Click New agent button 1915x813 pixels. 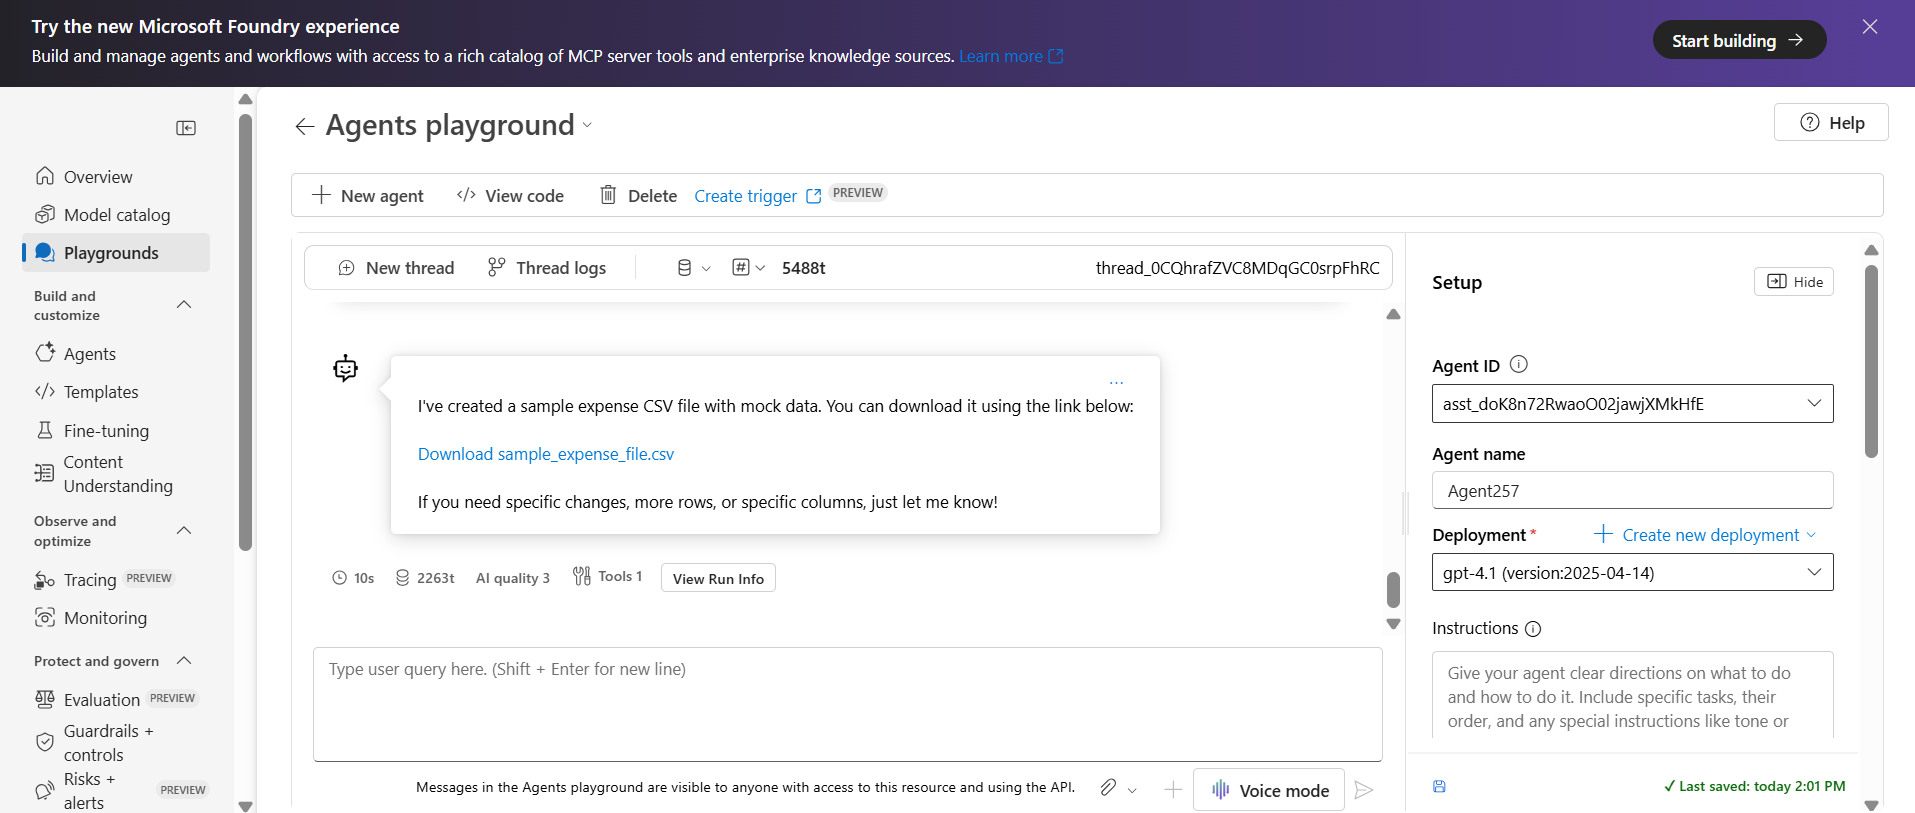tap(367, 196)
